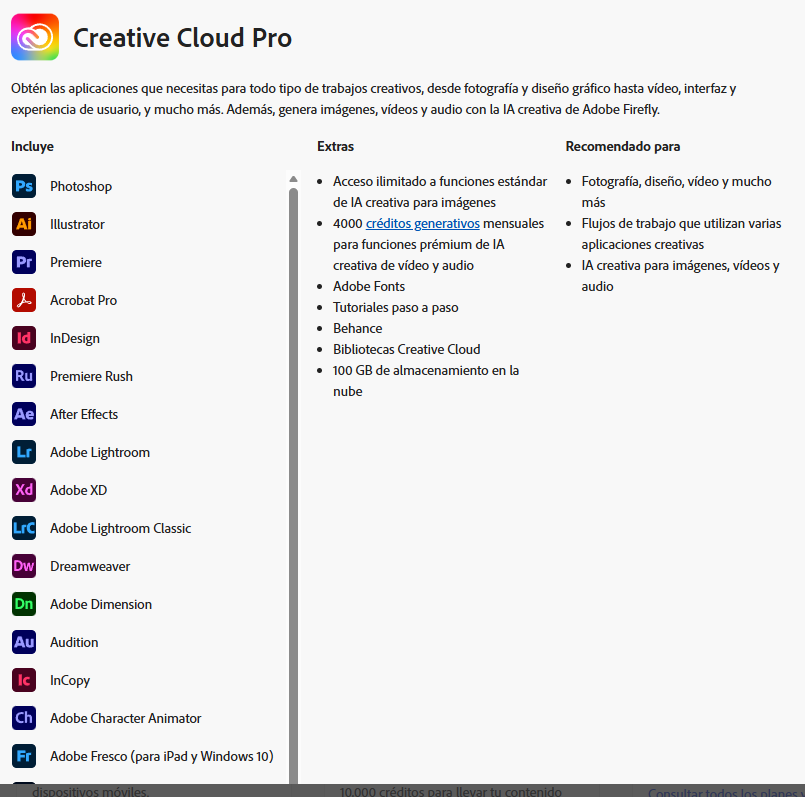Open the créditos generativos link
The width and height of the screenshot is (805, 797).
tap(423, 223)
